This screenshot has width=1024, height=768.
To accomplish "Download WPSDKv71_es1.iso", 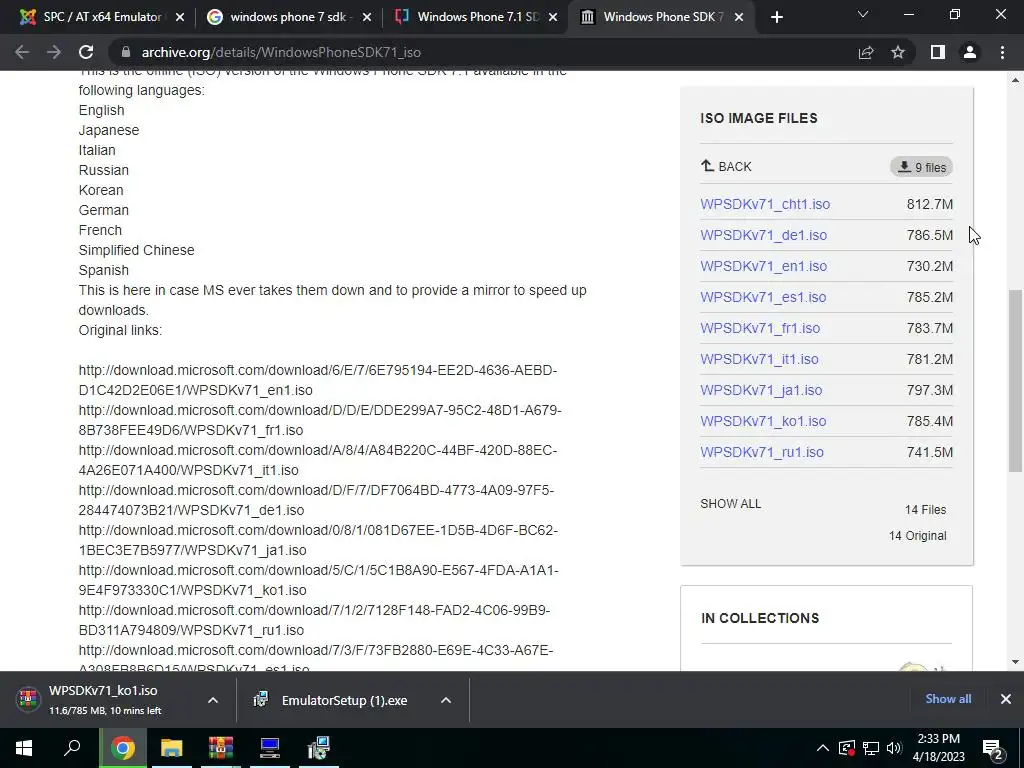I will [x=763, y=297].
